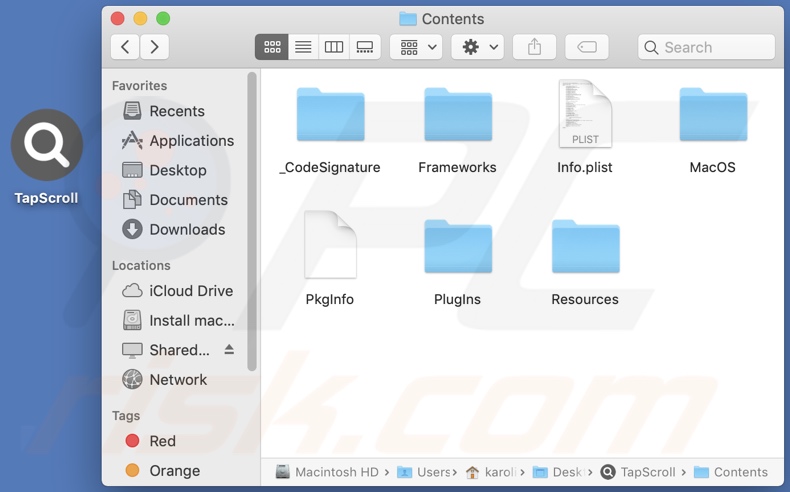This screenshot has width=790, height=492.
Task: Focus the Search field
Action: (706, 47)
